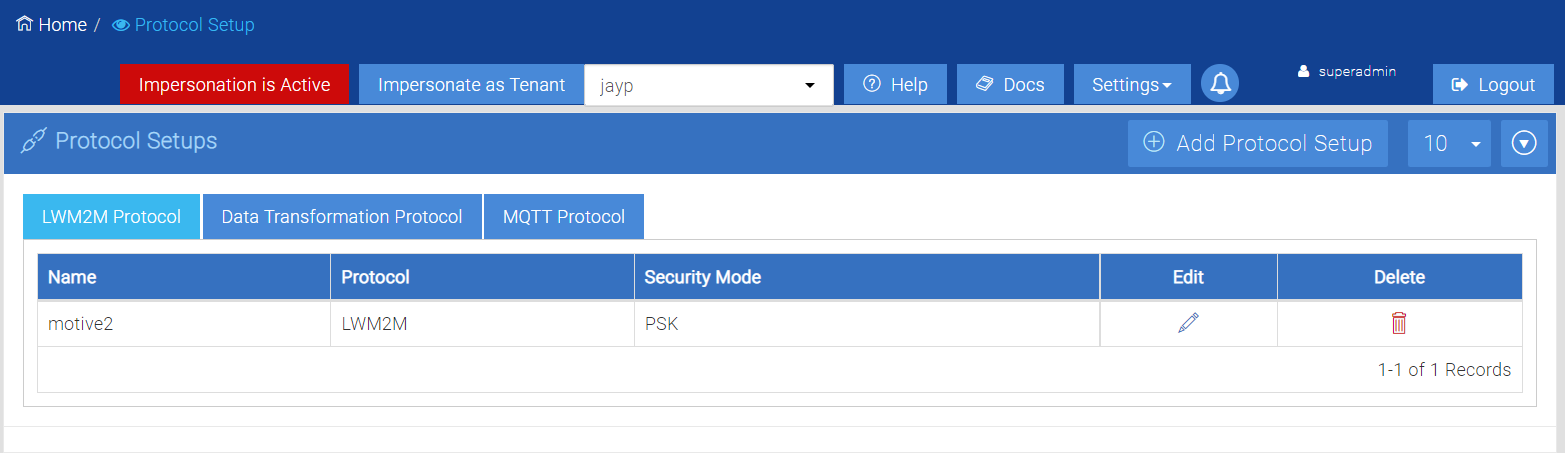Screen dimensions: 1565x453
Task: Open the page size dropdown showing 10
Action: click(1448, 143)
